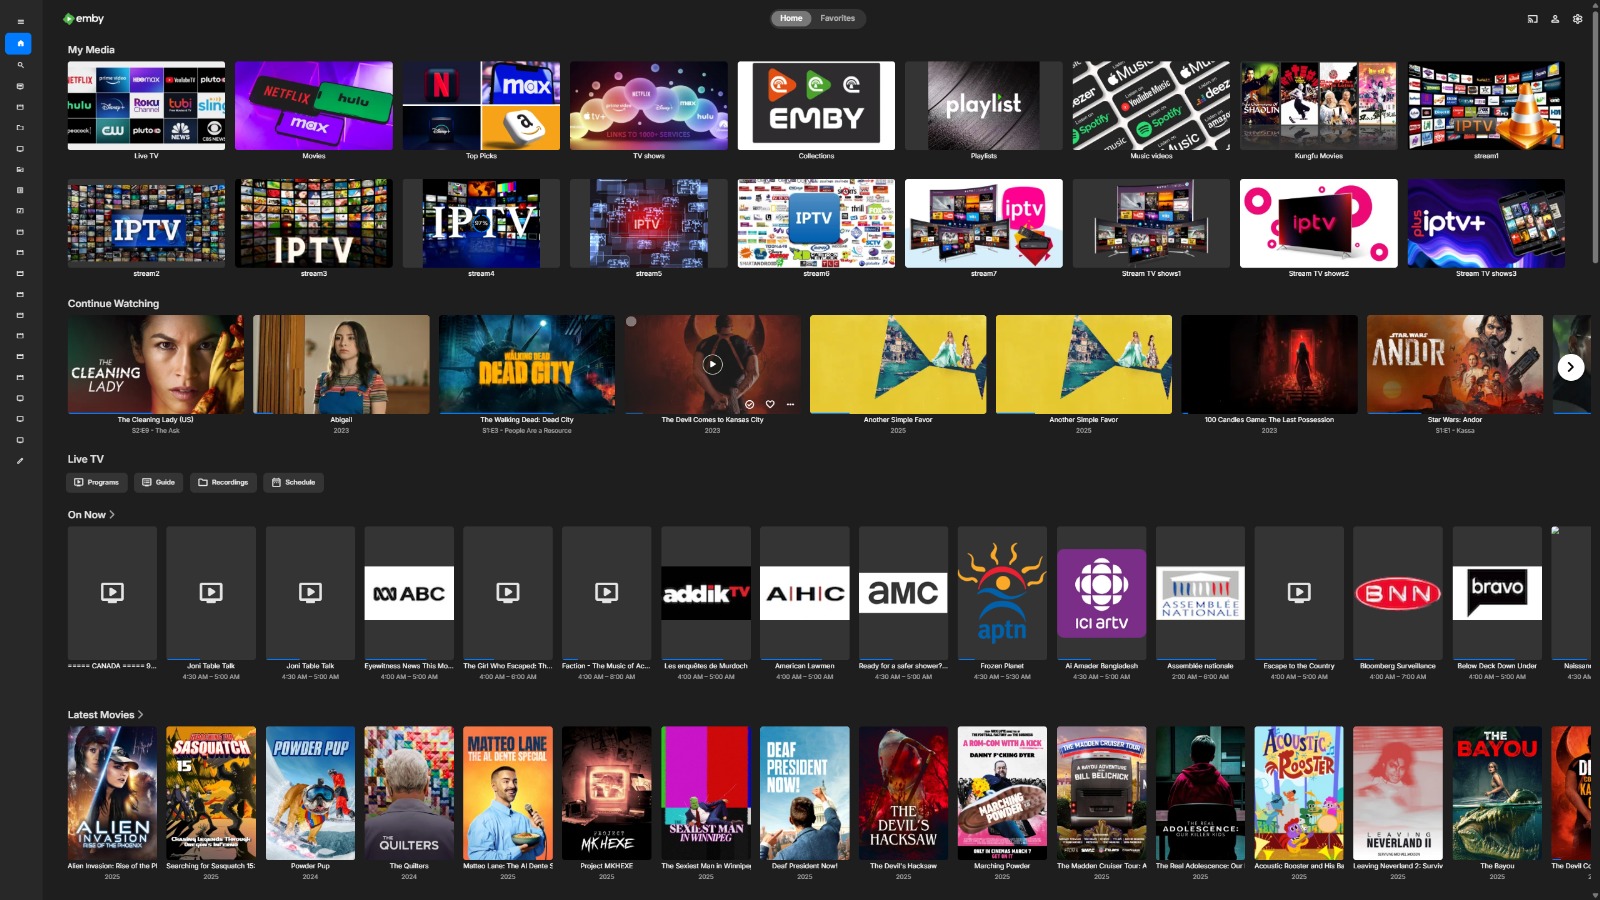Open the Playlists library tile

[984, 106]
